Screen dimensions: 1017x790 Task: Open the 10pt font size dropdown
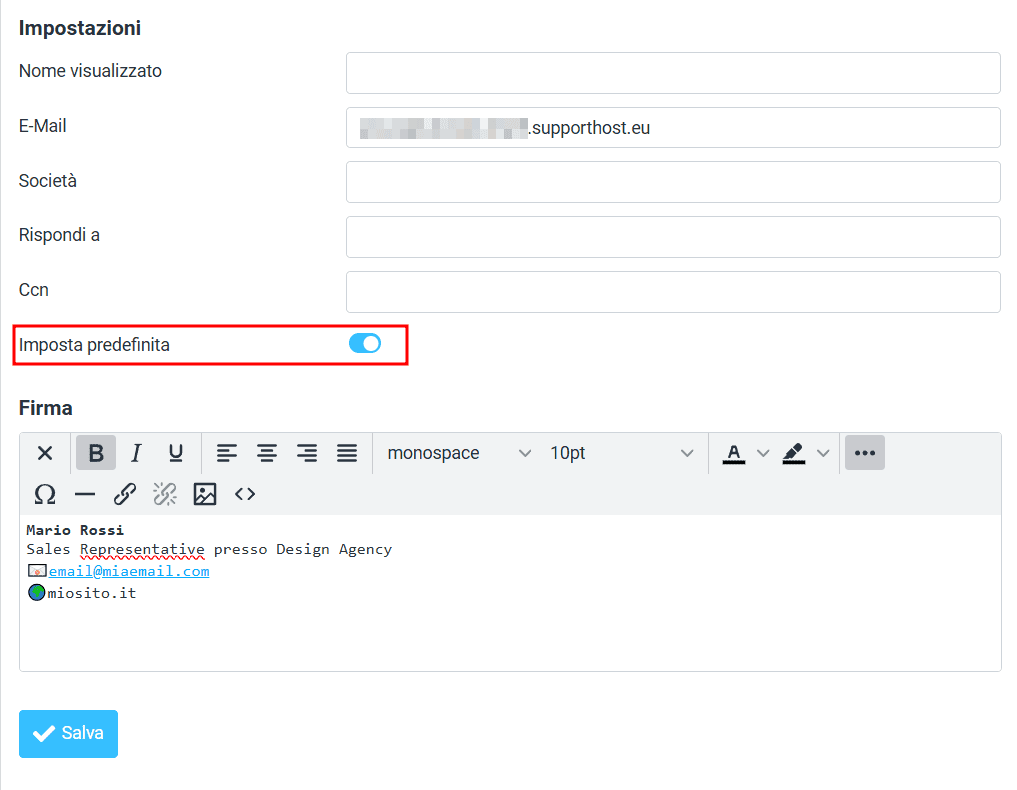pos(621,453)
